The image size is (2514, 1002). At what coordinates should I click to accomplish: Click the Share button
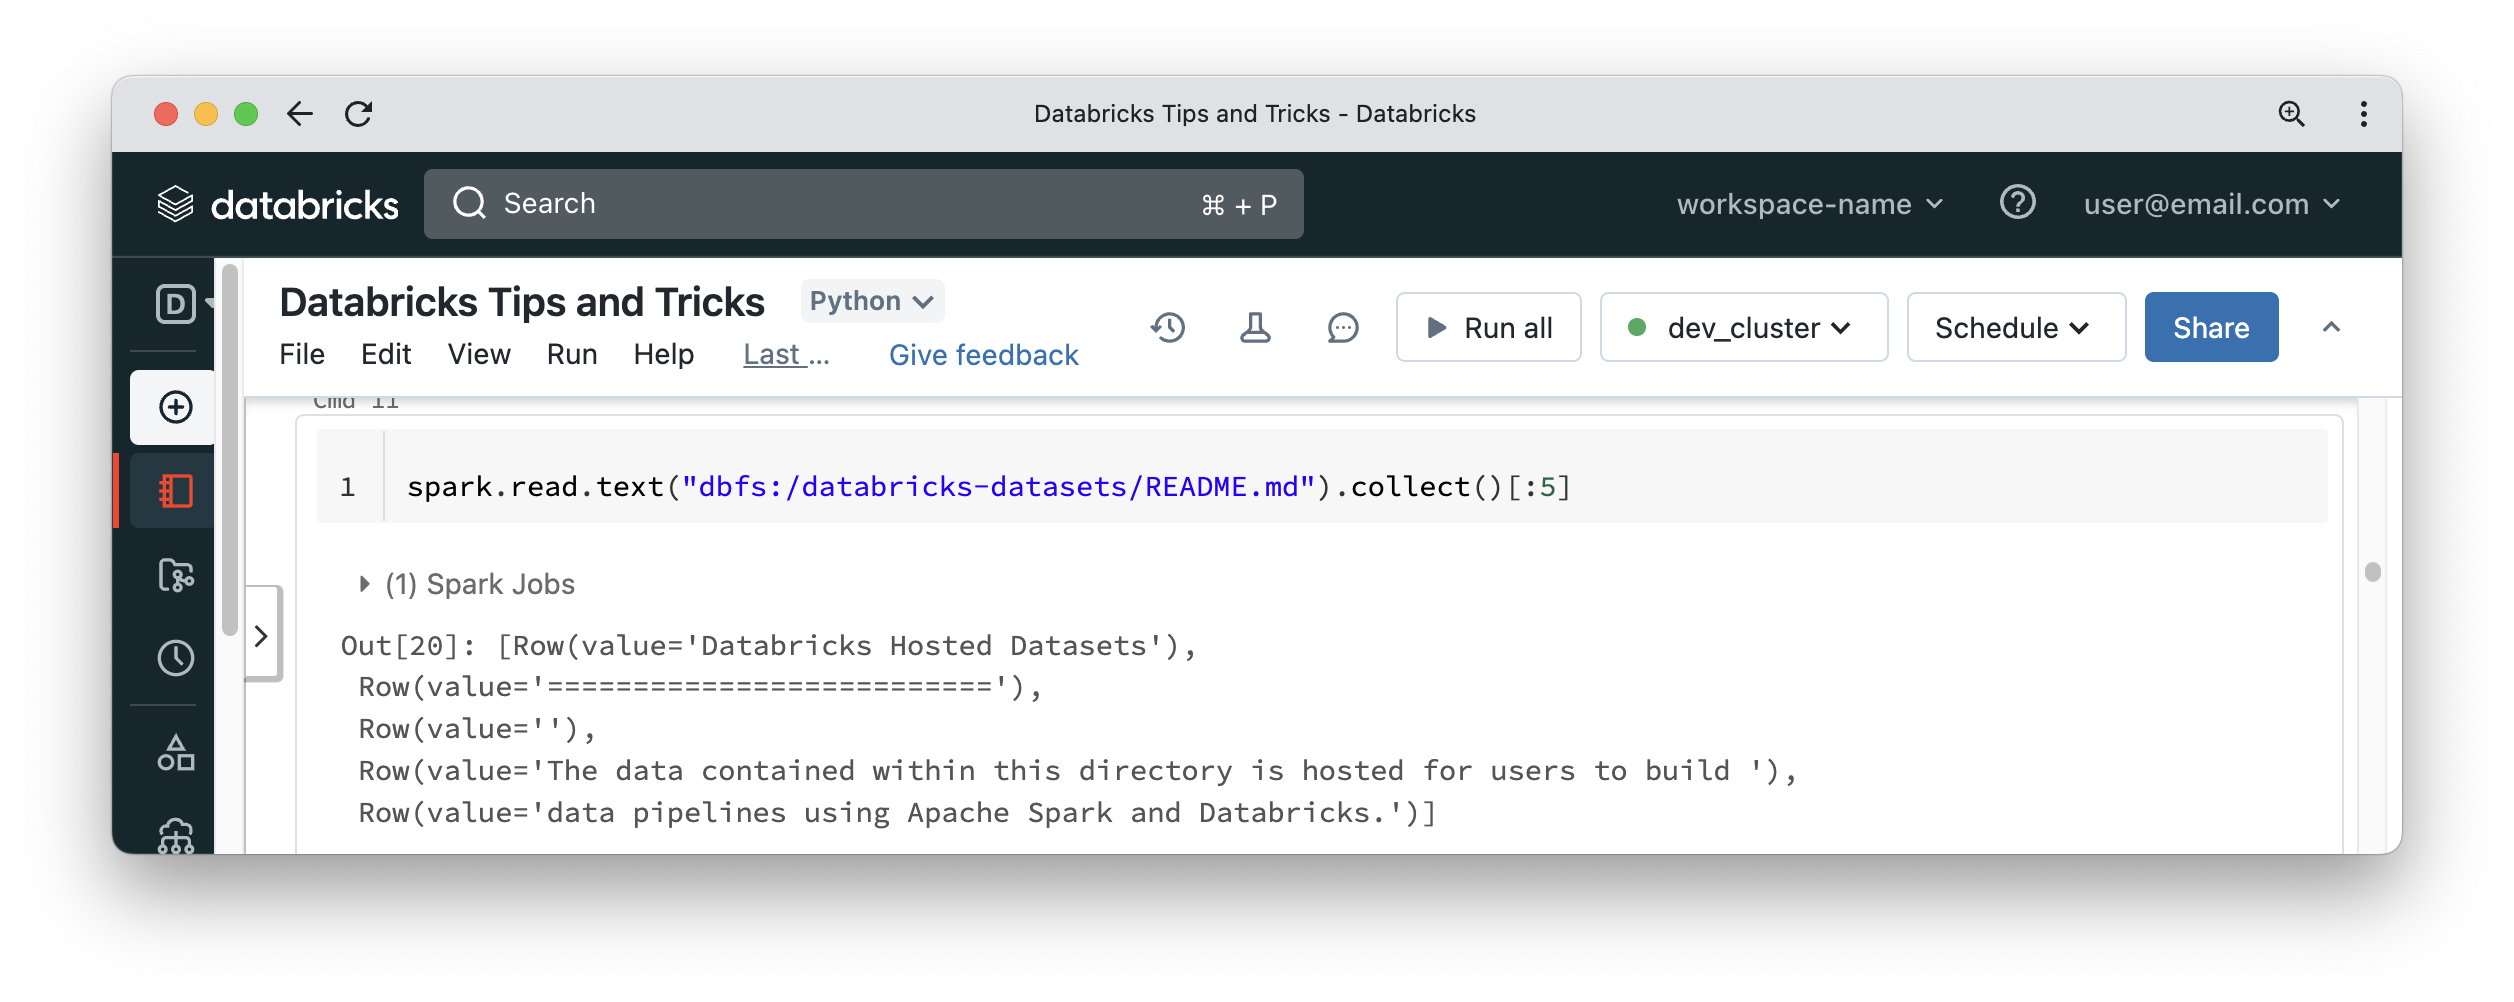(x=2211, y=328)
